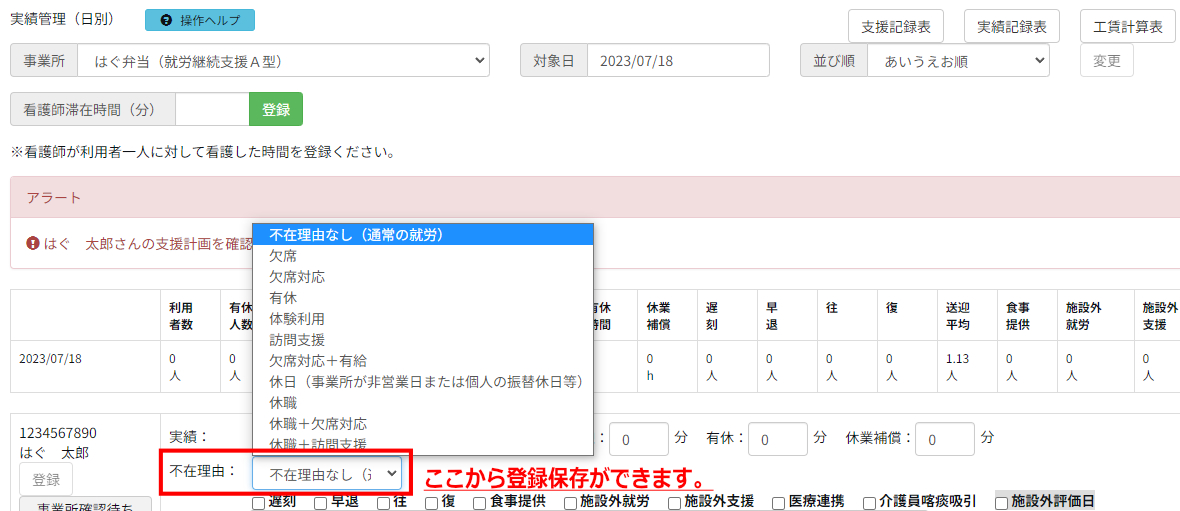
Task: Toggle the 遅刻 checkbox
Action: pyautogui.click(x=259, y=503)
